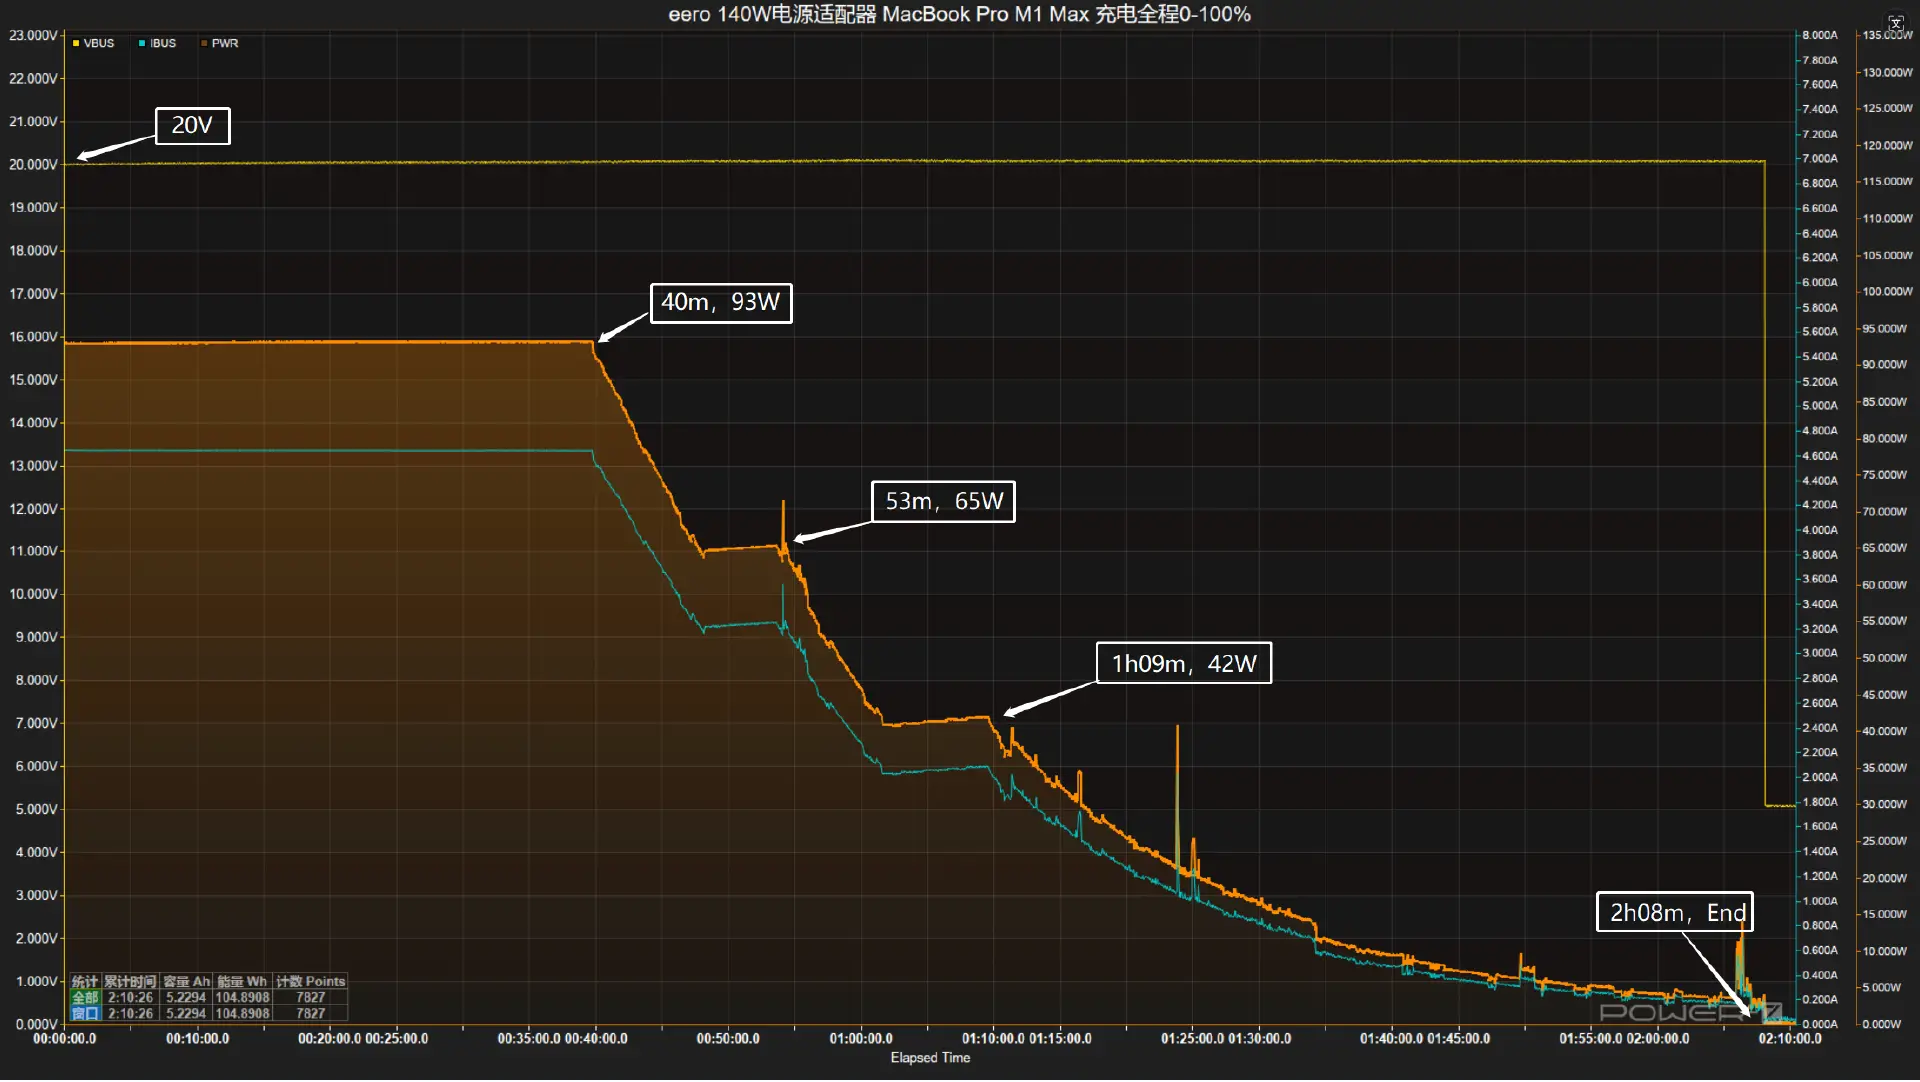1920x1082 pixels.
Task: Toggle the PWR legend entry
Action: (224, 43)
